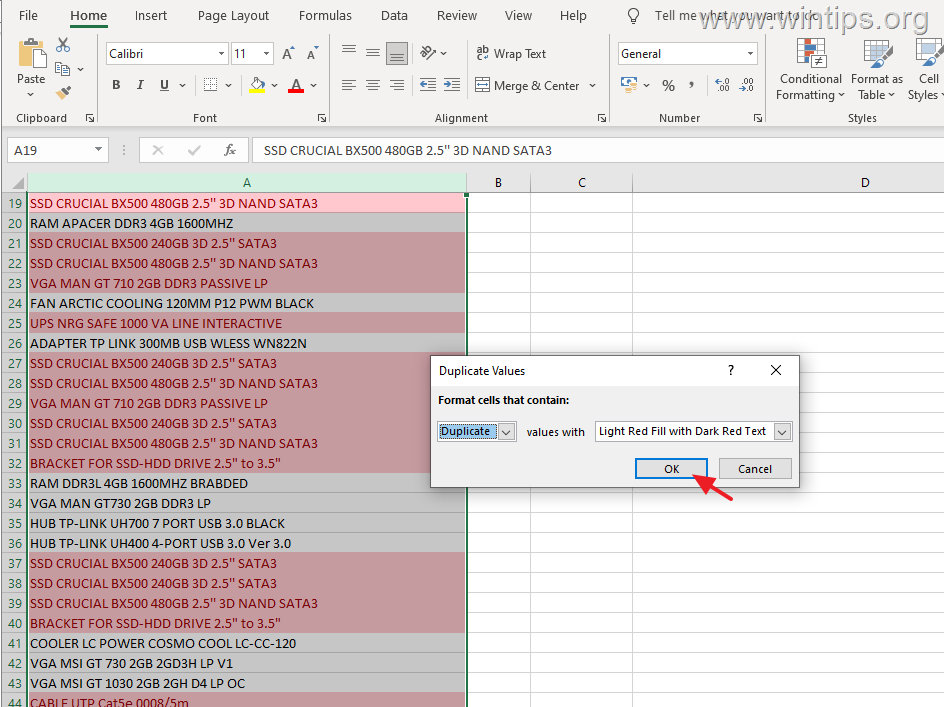Switch to the Page Layout tab
Screen dimensions: 944x707
pos(233,16)
